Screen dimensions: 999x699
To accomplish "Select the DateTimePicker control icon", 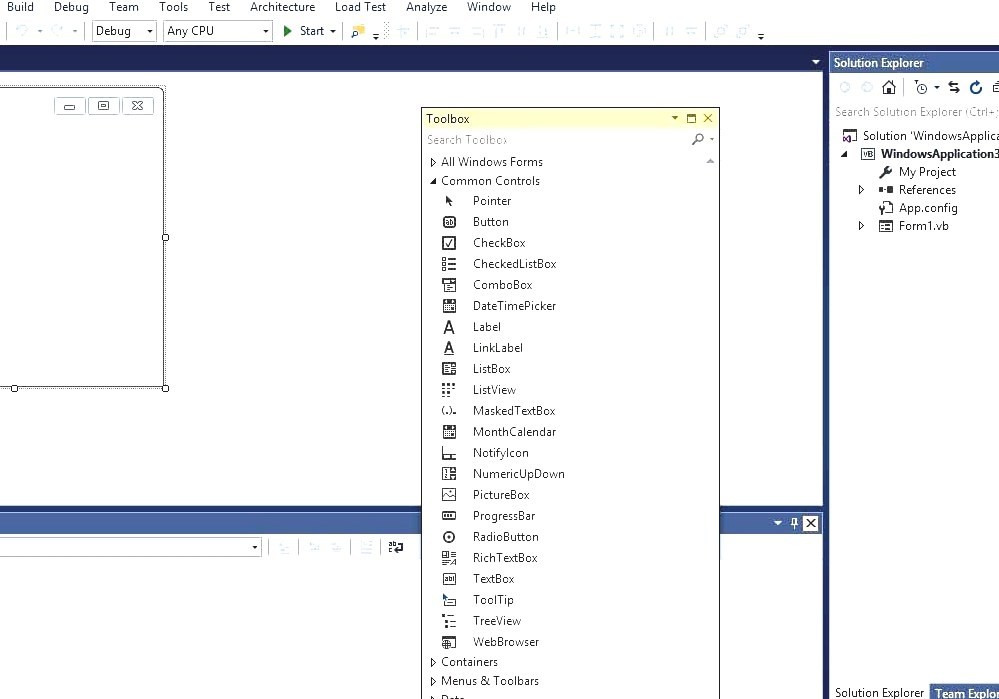I will tap(449, 306).
